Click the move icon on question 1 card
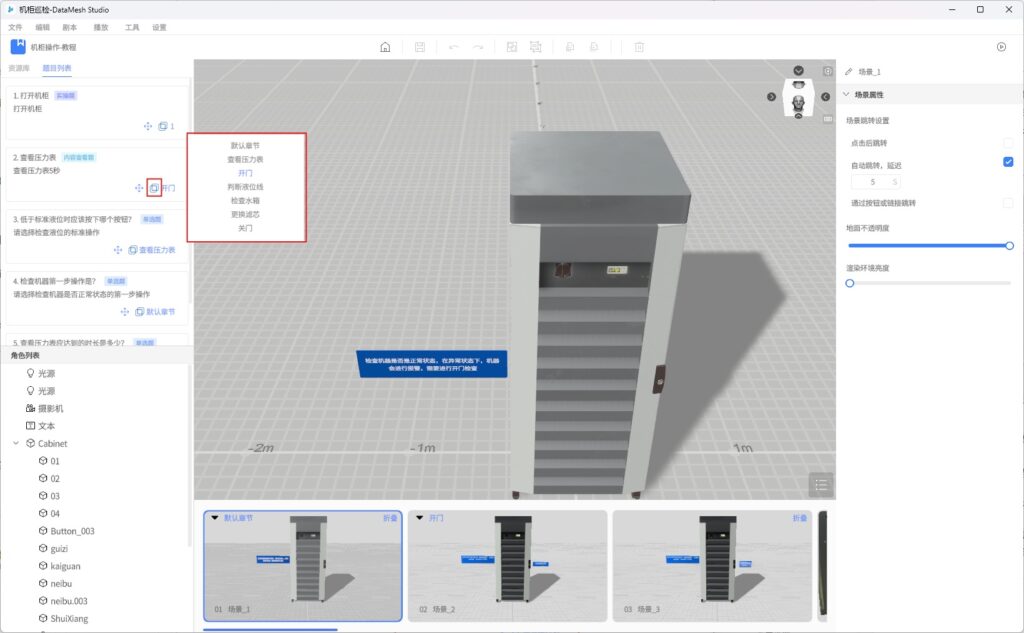The image size is (1024, 633). (148, 126)
